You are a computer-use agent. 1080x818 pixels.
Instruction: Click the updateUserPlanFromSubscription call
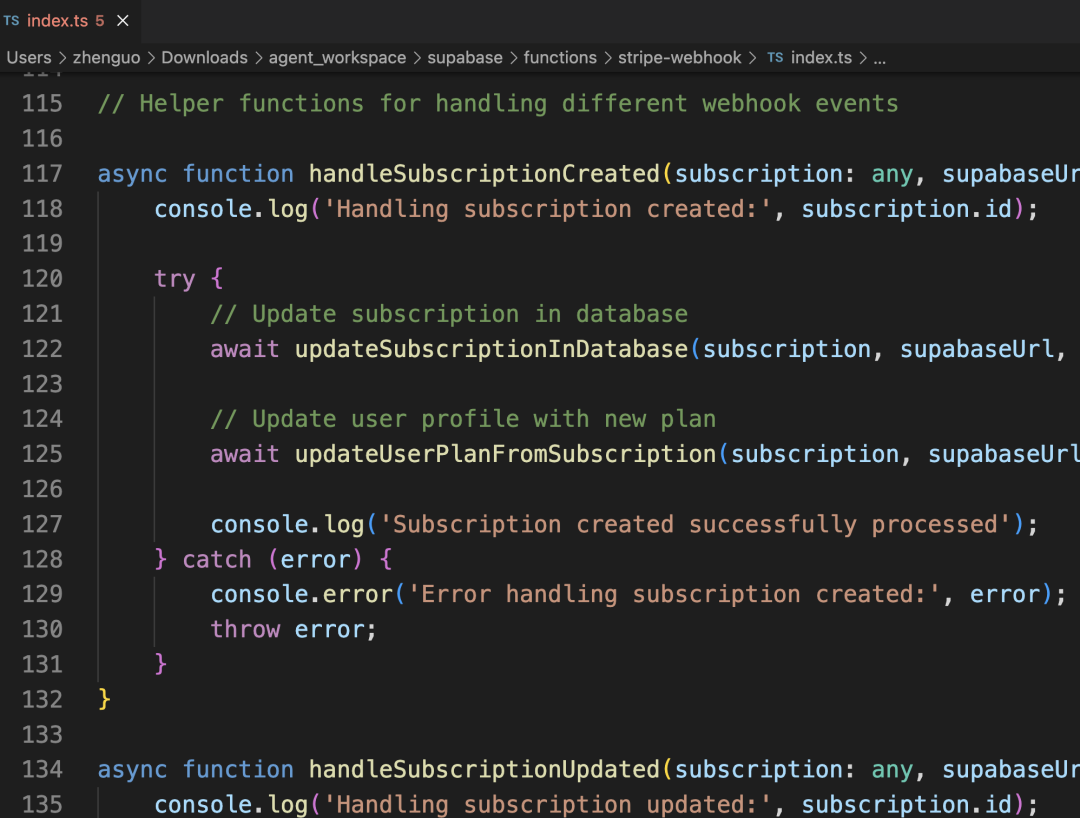(506, 454)
